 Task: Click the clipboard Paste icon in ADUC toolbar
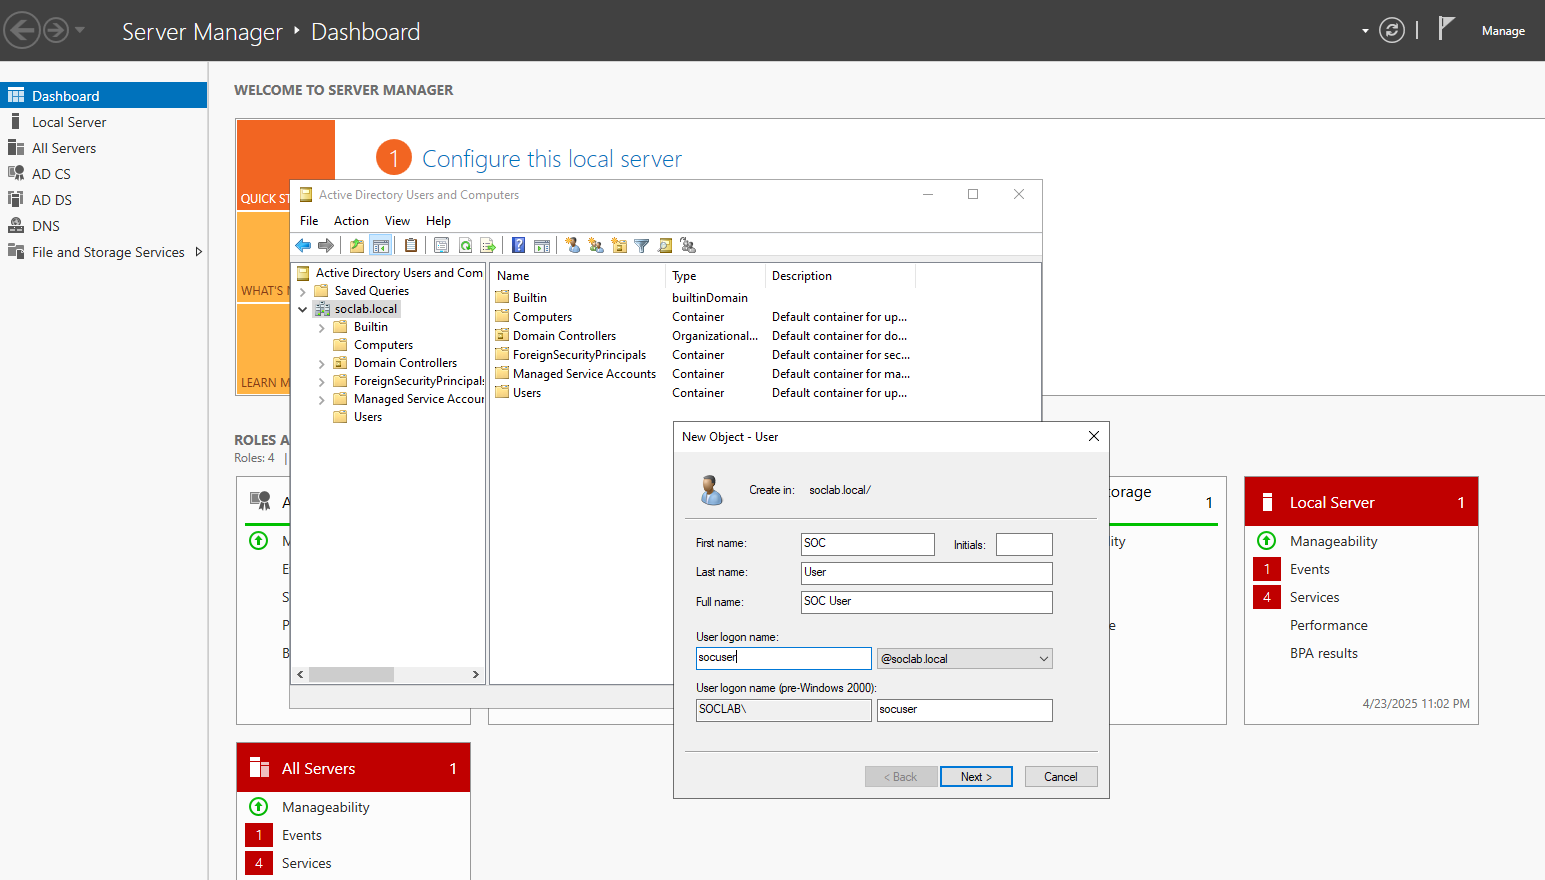[411, 245]
